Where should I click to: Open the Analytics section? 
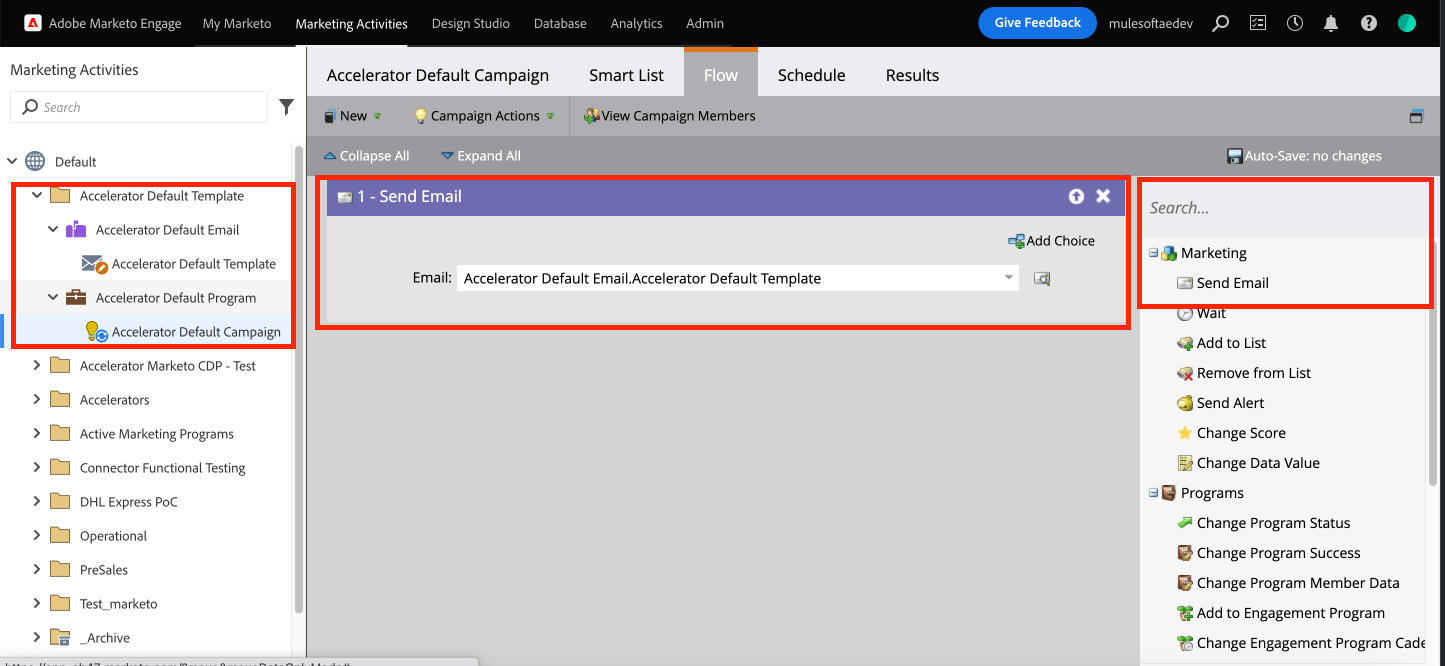point(636,23)
